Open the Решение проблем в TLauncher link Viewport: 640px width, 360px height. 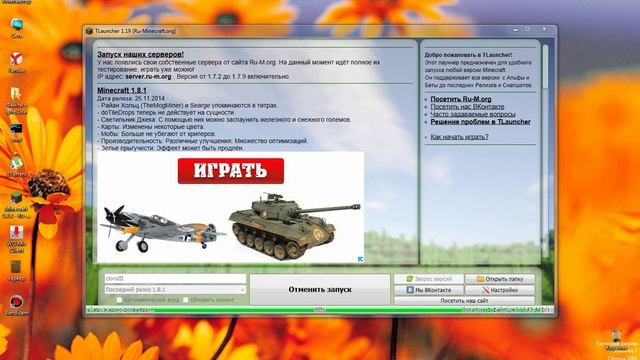point(480,122)
